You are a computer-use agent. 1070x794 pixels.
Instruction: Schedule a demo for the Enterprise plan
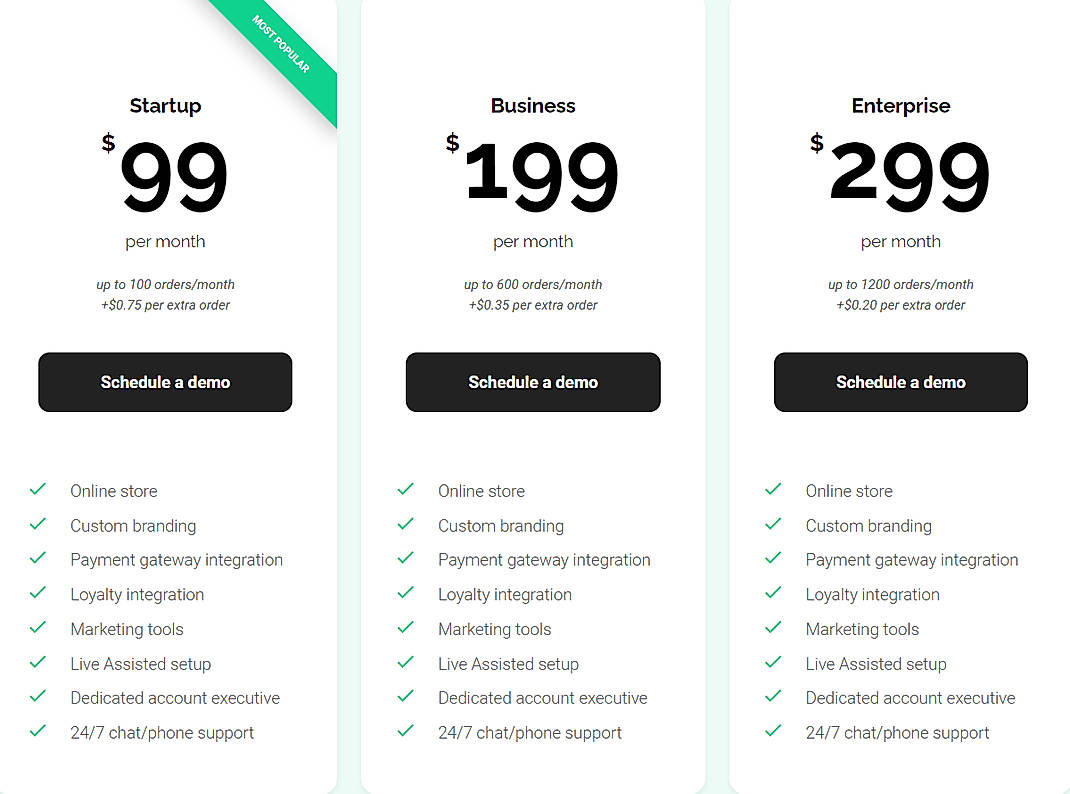900,382
